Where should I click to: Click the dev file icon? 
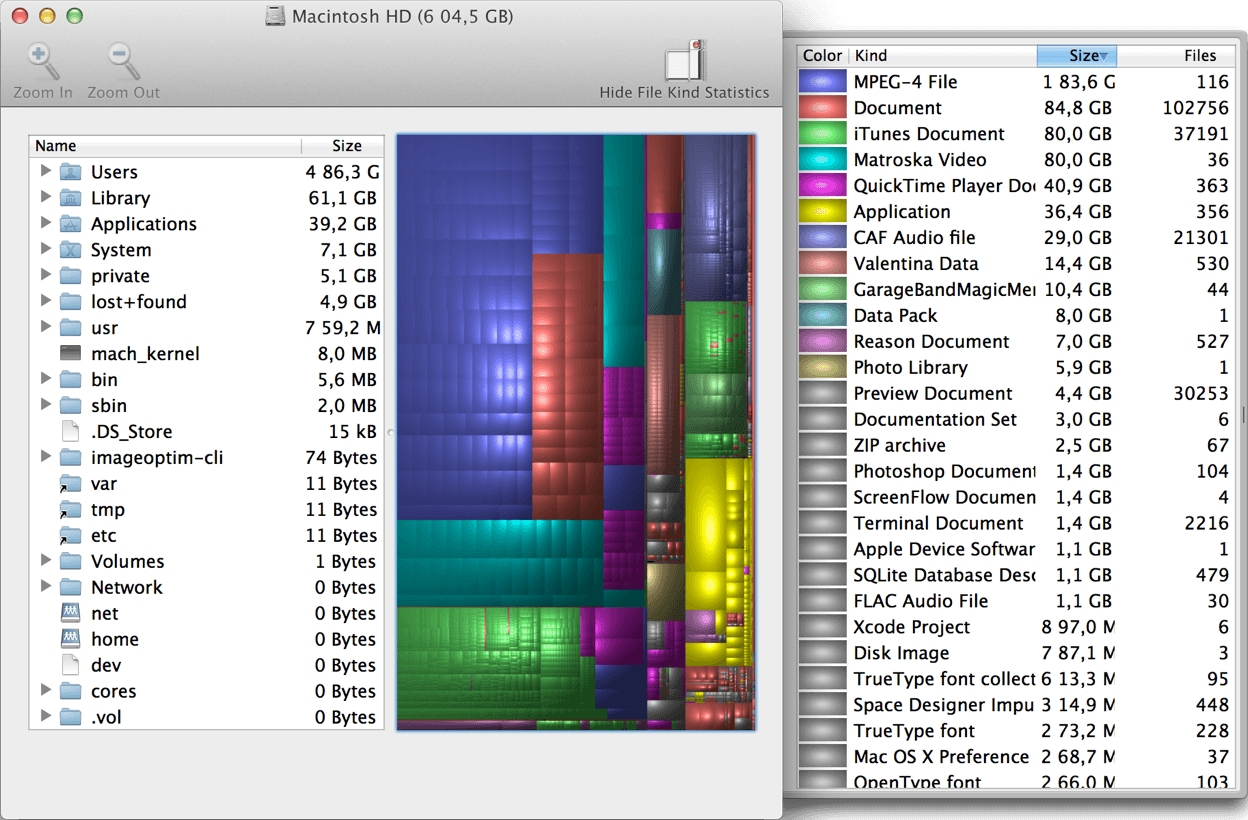(70, 666)
